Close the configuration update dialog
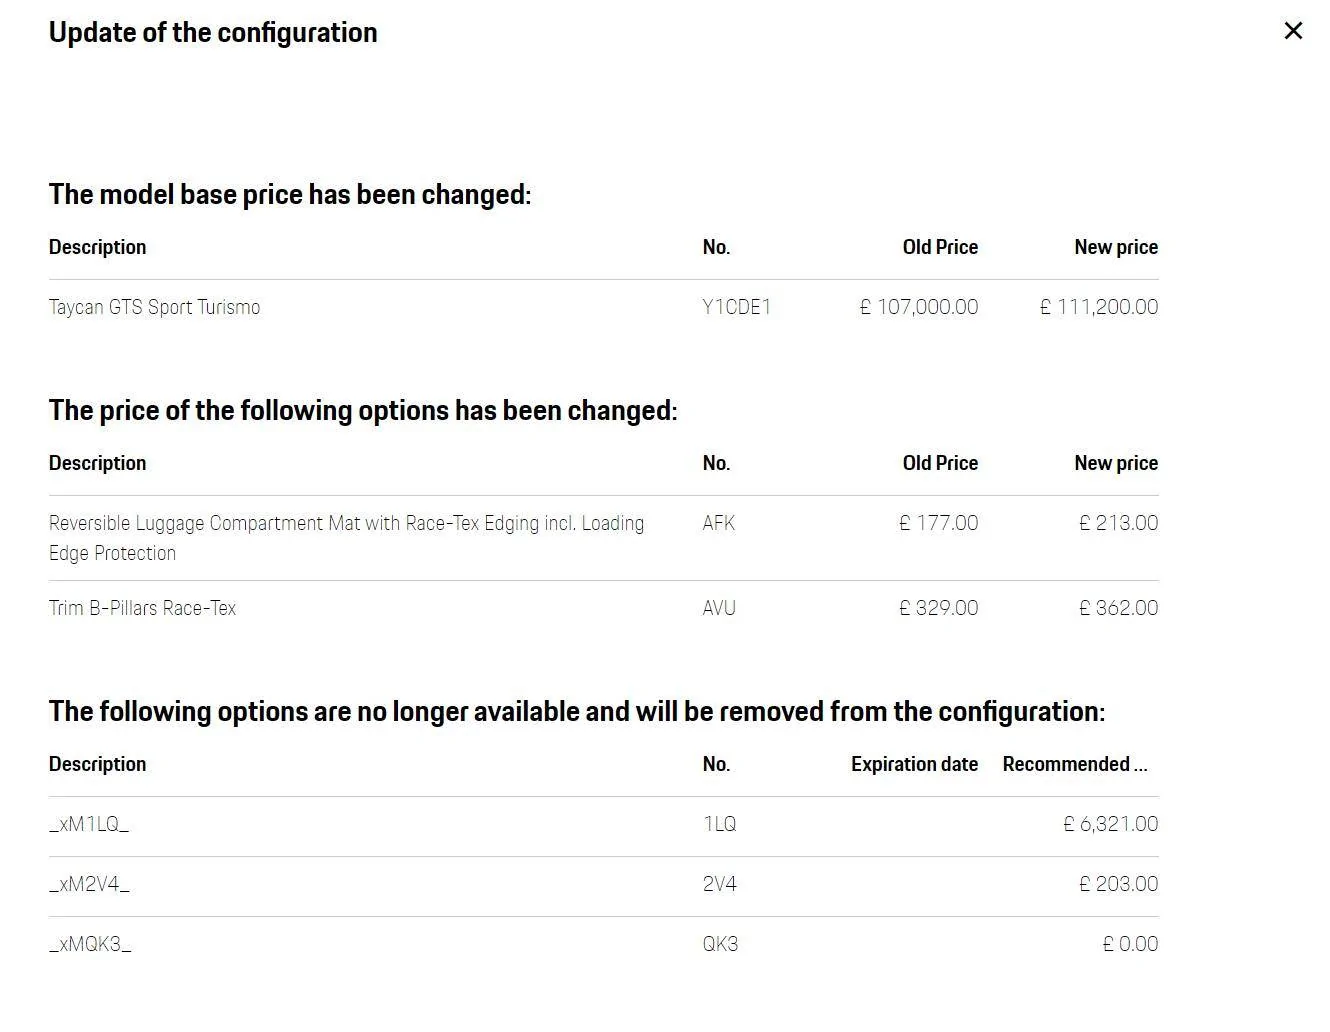 tap(1293, 31)
